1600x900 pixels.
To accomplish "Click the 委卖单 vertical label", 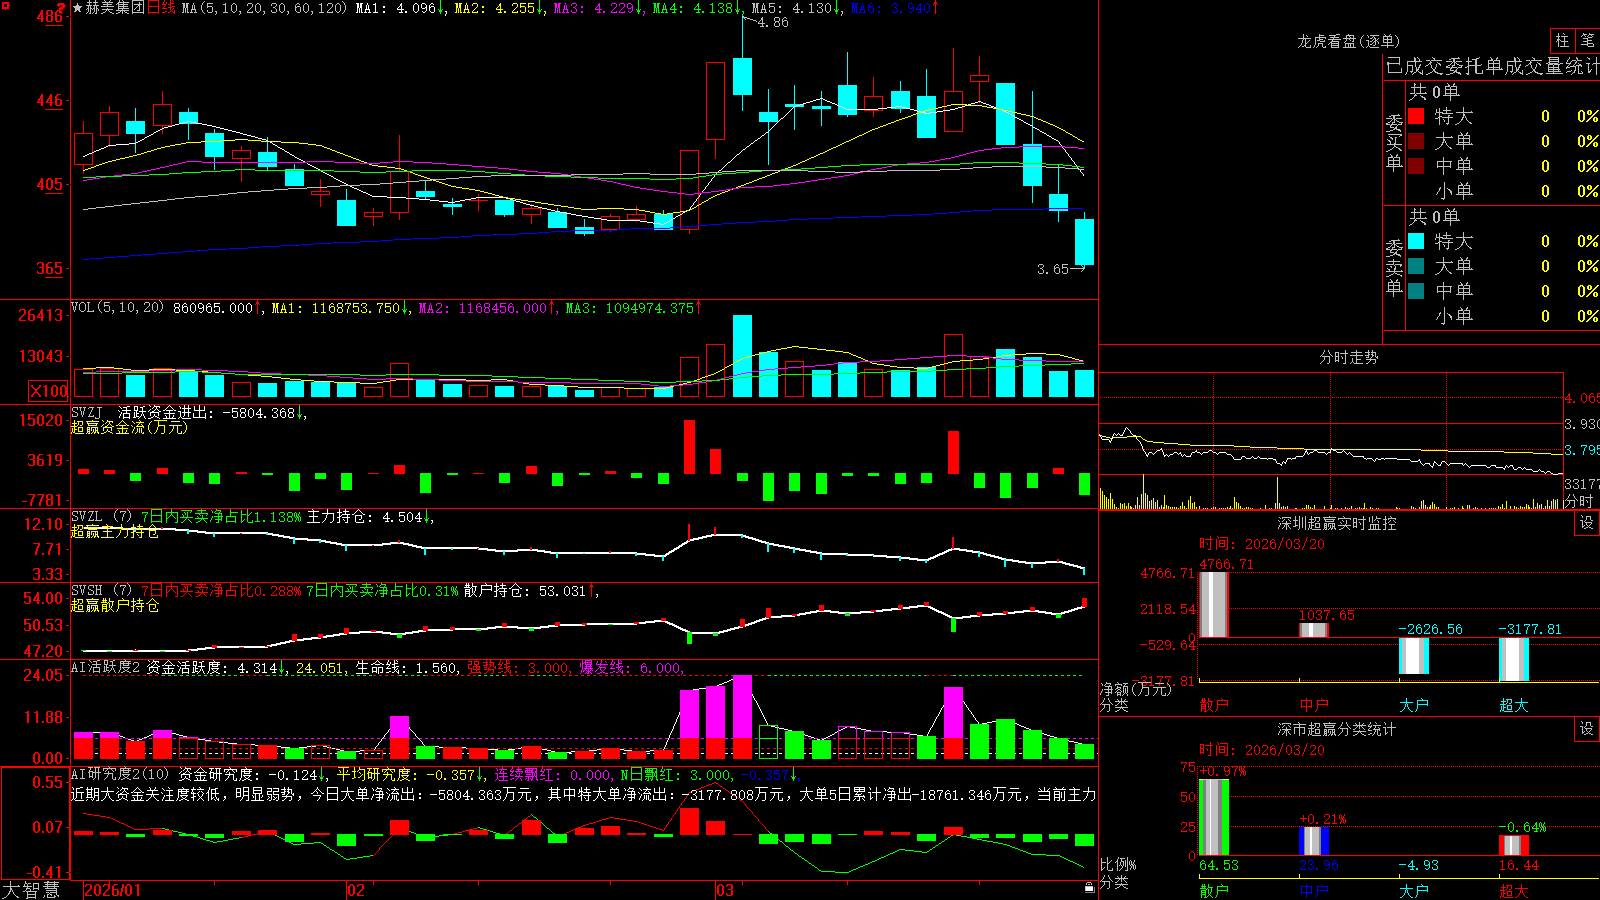I will point(1394,267).
